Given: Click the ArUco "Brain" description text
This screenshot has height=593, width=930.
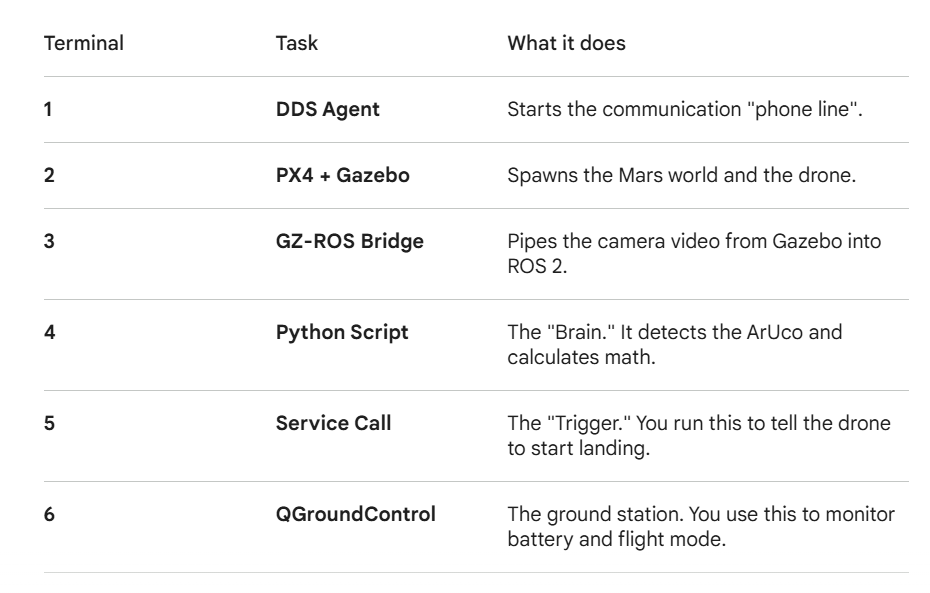Looking at the screenshot, I should pos(675,345).
